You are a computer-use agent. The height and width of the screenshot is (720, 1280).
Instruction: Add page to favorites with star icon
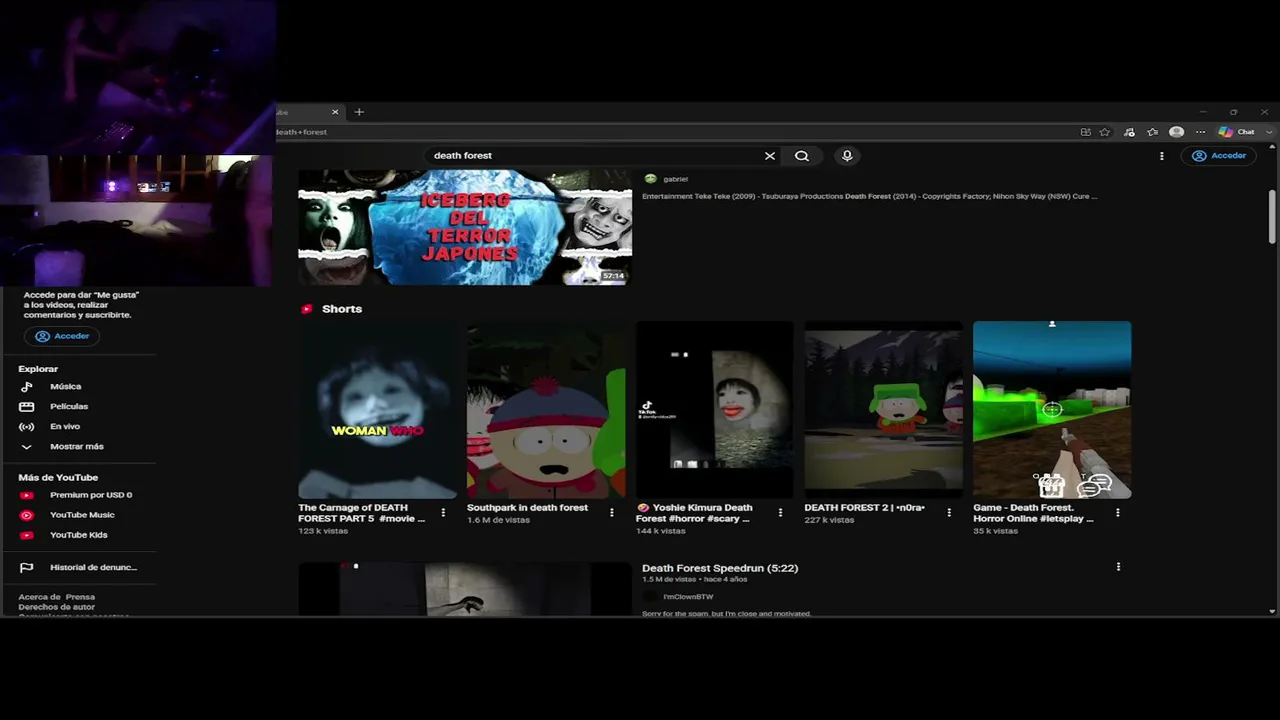pos(1105,132)
